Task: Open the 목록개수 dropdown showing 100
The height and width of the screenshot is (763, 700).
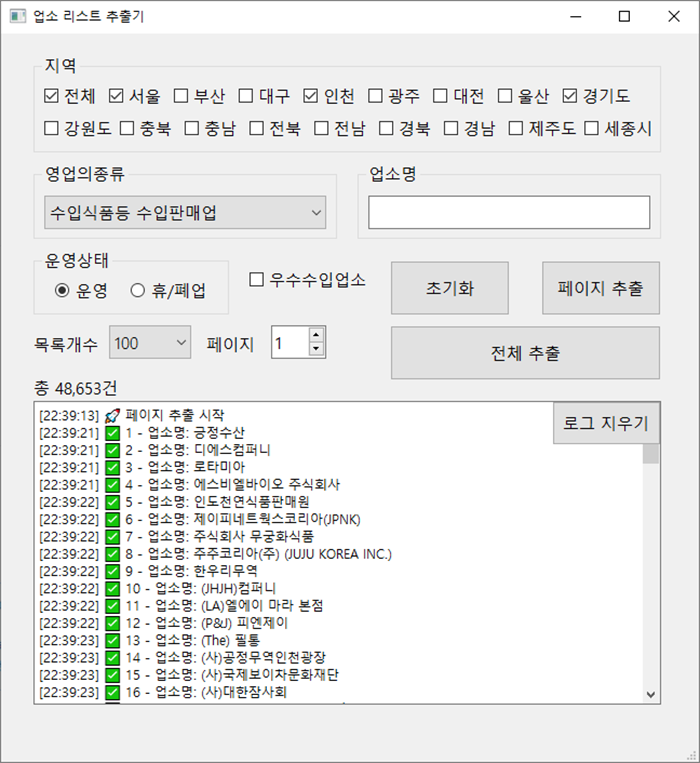Action: tap(150, 343)
